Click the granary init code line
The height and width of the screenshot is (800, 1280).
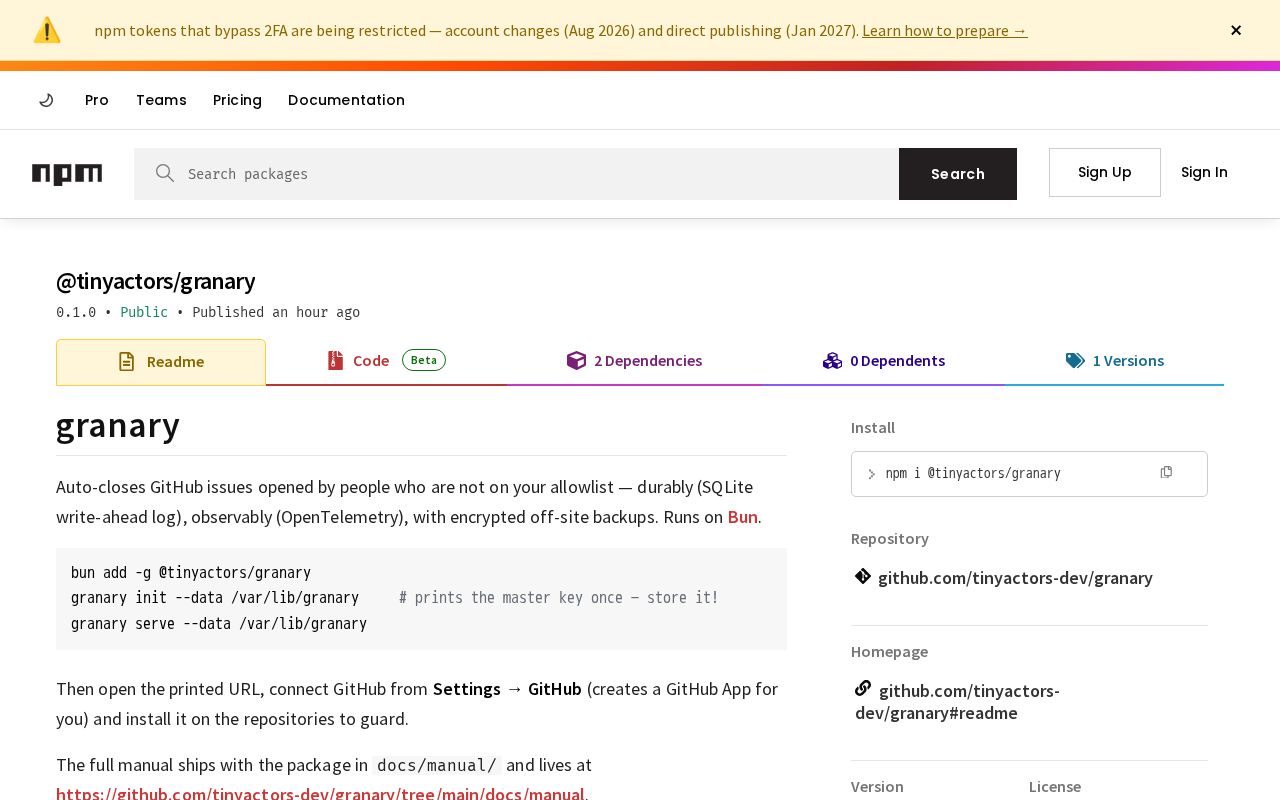395,598
